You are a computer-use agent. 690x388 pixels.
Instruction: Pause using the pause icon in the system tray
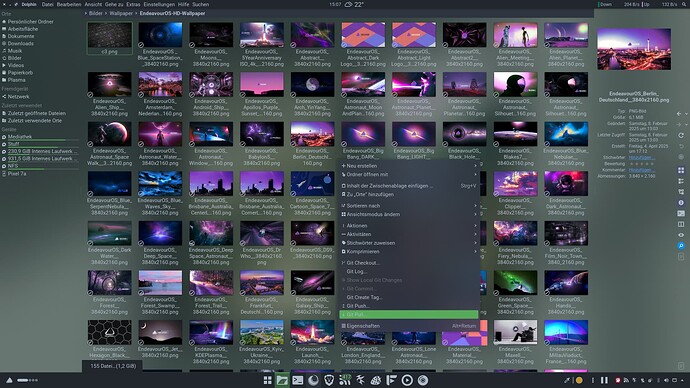(604, 380)
